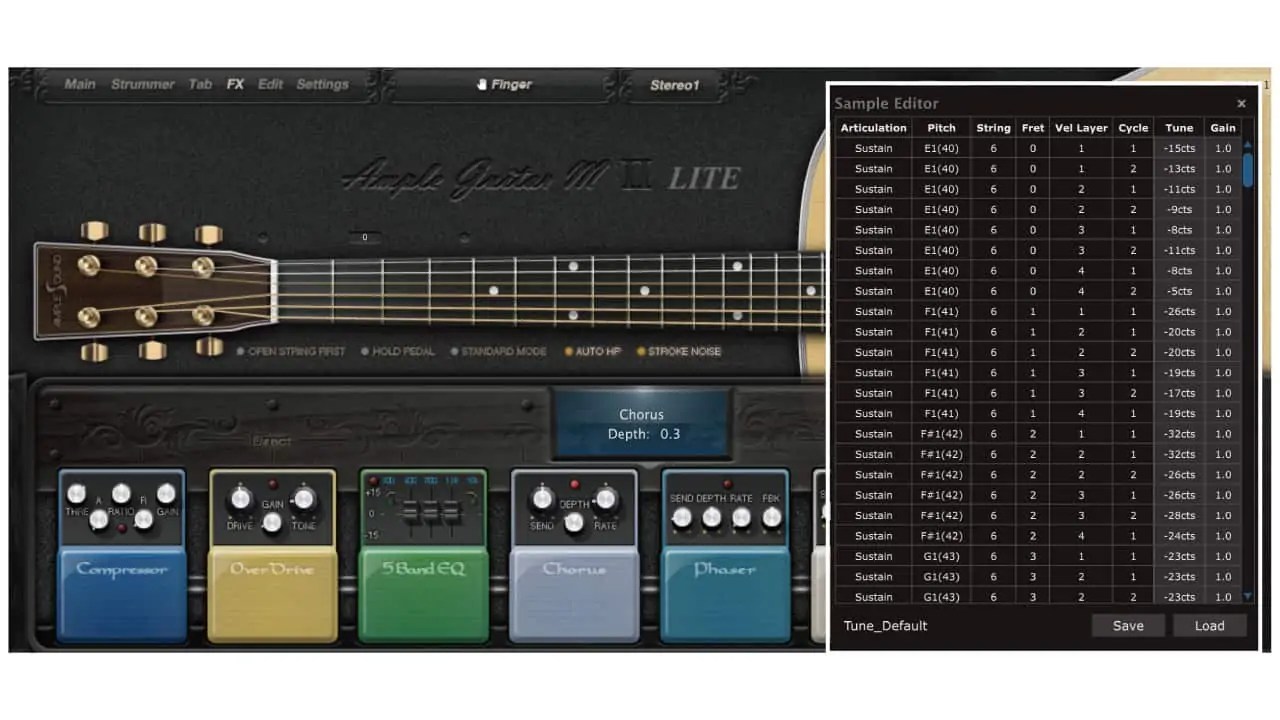Click the Chorus DEPTH knob

[x=574, y=522]
